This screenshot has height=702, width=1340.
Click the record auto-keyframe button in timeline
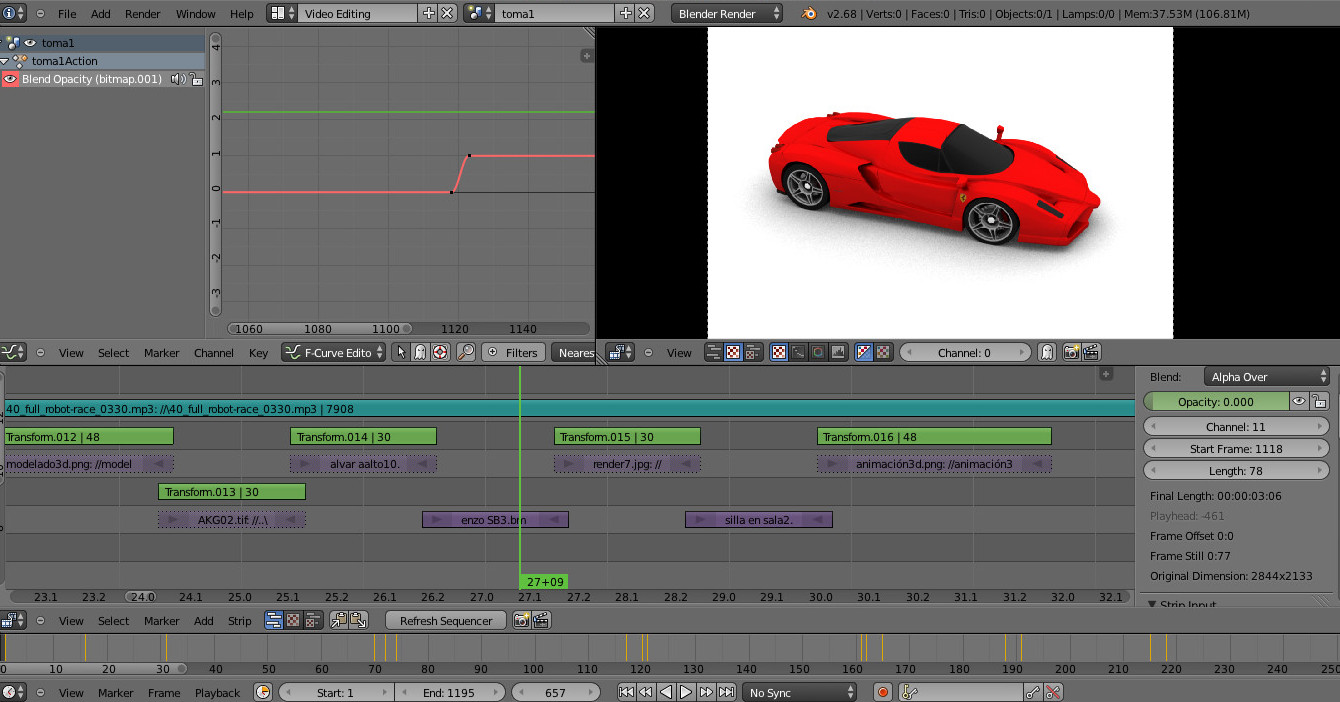882,692
